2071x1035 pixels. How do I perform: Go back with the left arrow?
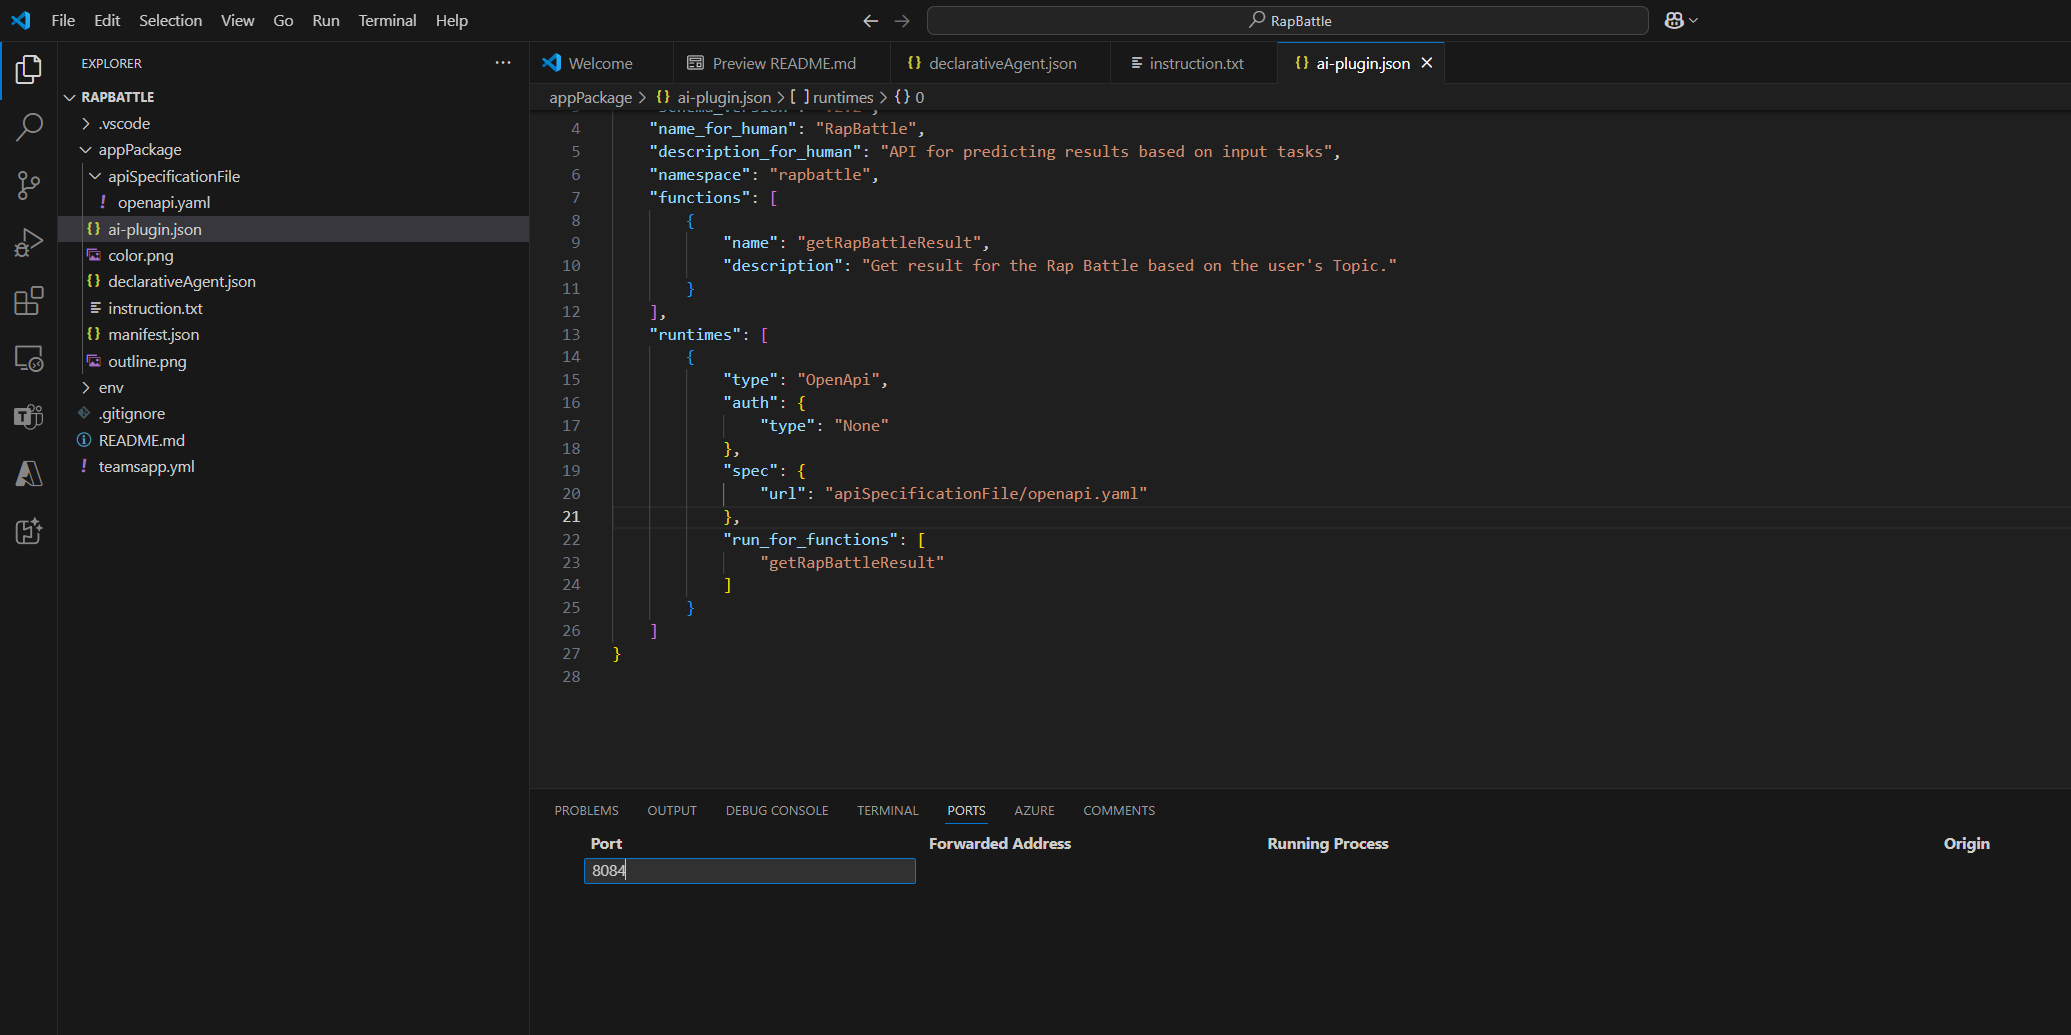pos(870,21)
